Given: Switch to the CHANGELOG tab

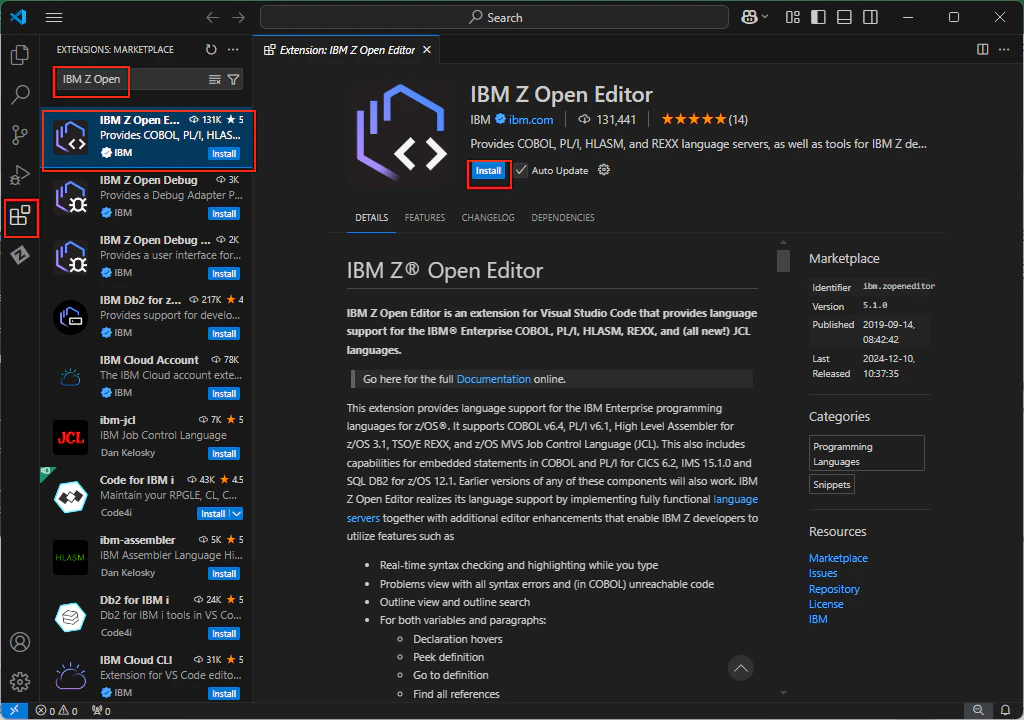Looking at the screenshot, I should pyautogui.click(x=488, y=218).
